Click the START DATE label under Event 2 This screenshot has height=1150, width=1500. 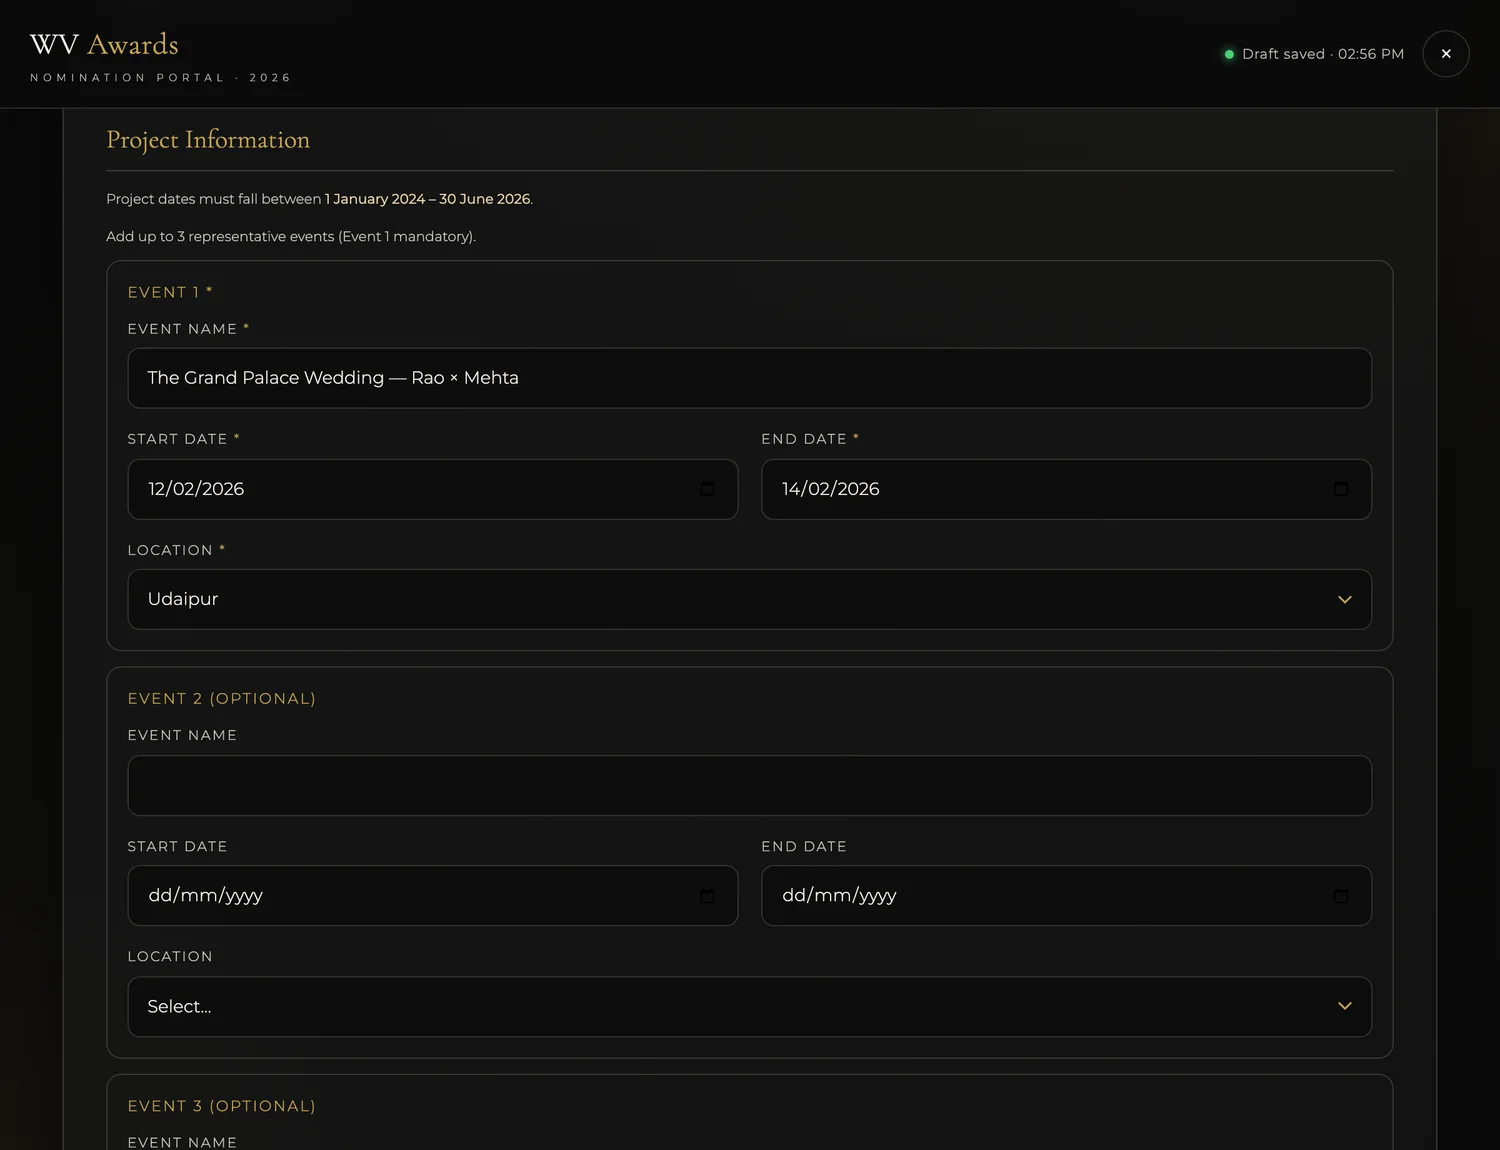coord(177,847)
